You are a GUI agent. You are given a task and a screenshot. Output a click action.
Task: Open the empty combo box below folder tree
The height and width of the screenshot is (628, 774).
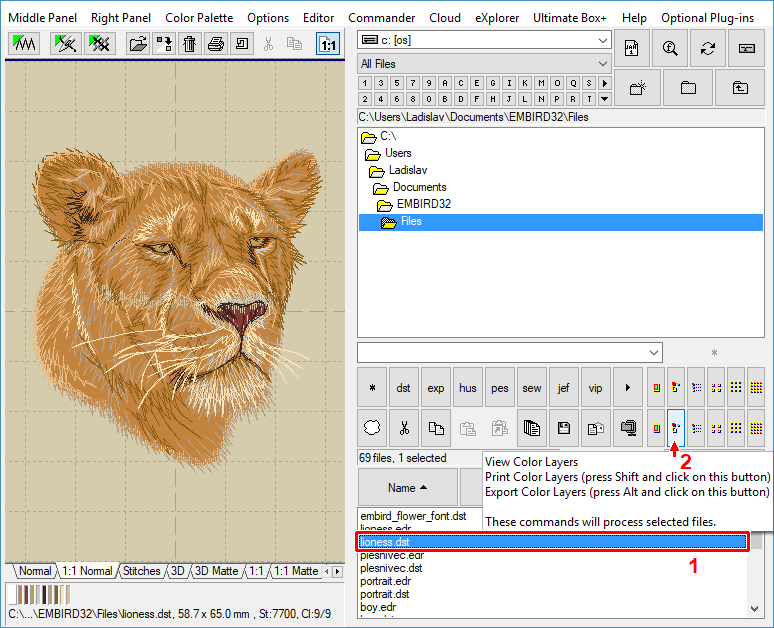coord(654,353)
